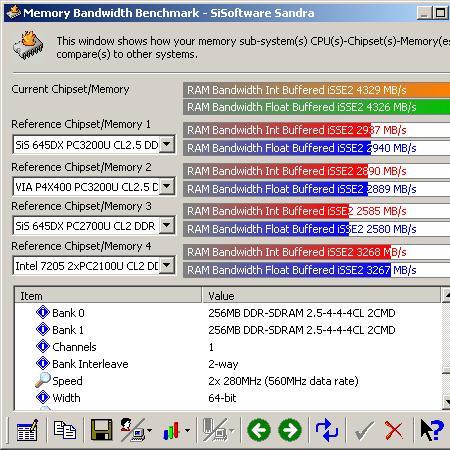Refresh benchmark with blue arrows icon
The image size is (450, 450).
(327, 430)
